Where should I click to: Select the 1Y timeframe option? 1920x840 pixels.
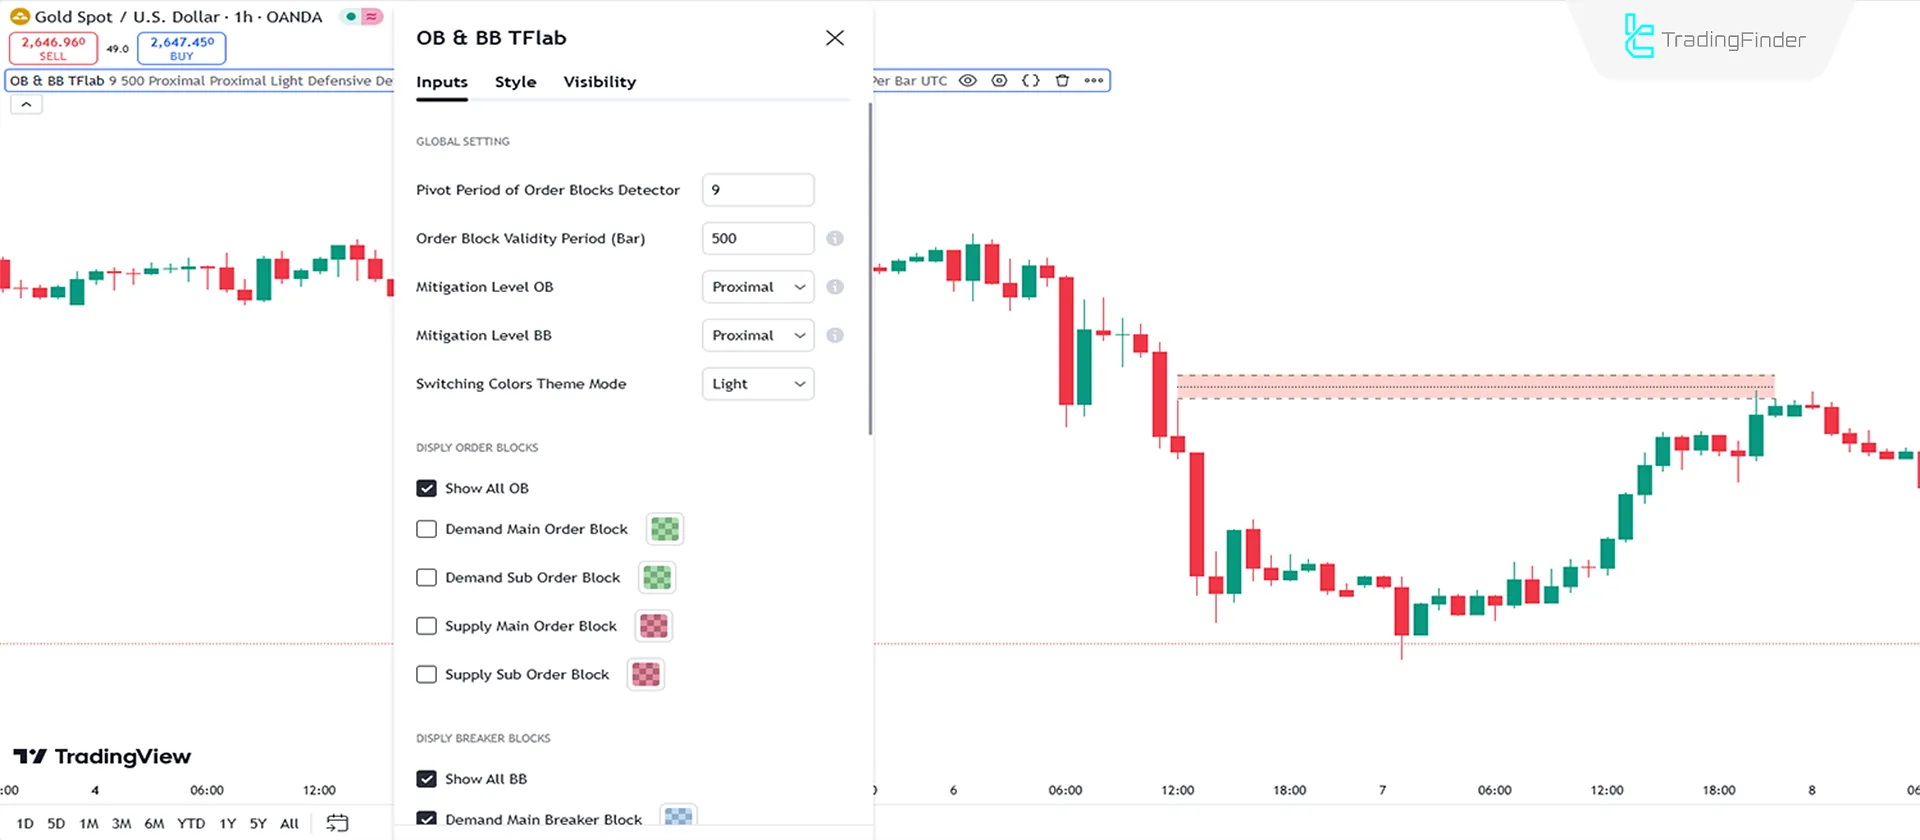226,823
